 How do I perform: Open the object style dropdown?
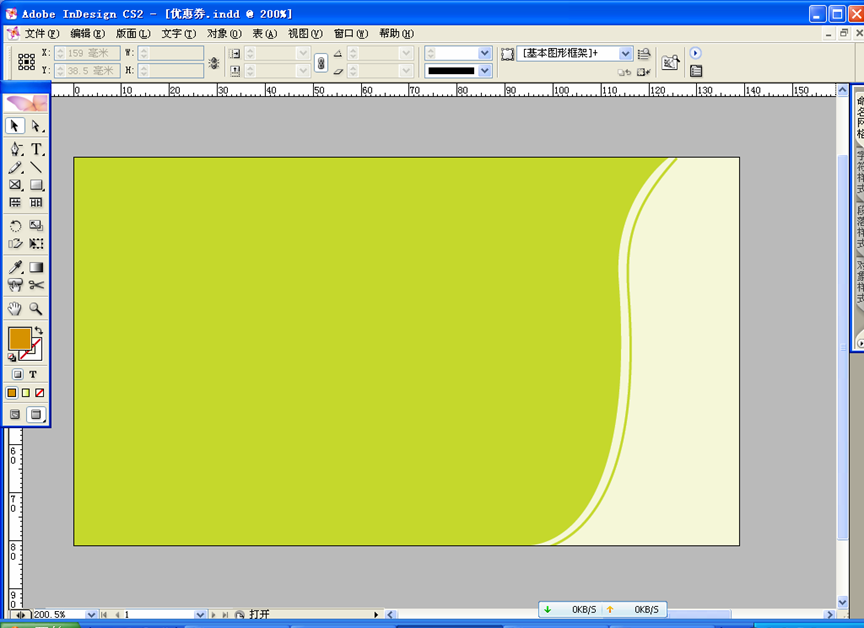point(626,53)
